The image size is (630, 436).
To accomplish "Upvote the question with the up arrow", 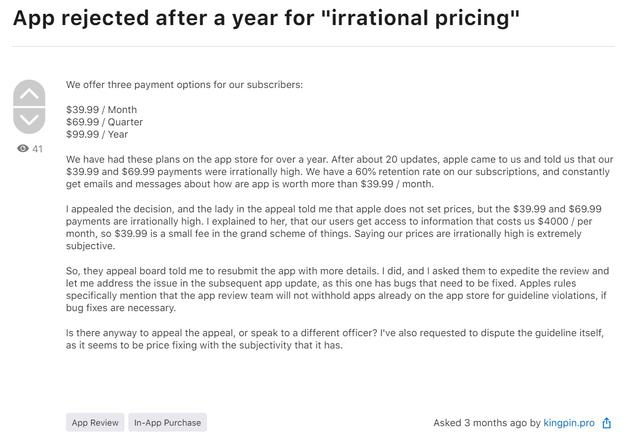I will (x=30, y=94).
